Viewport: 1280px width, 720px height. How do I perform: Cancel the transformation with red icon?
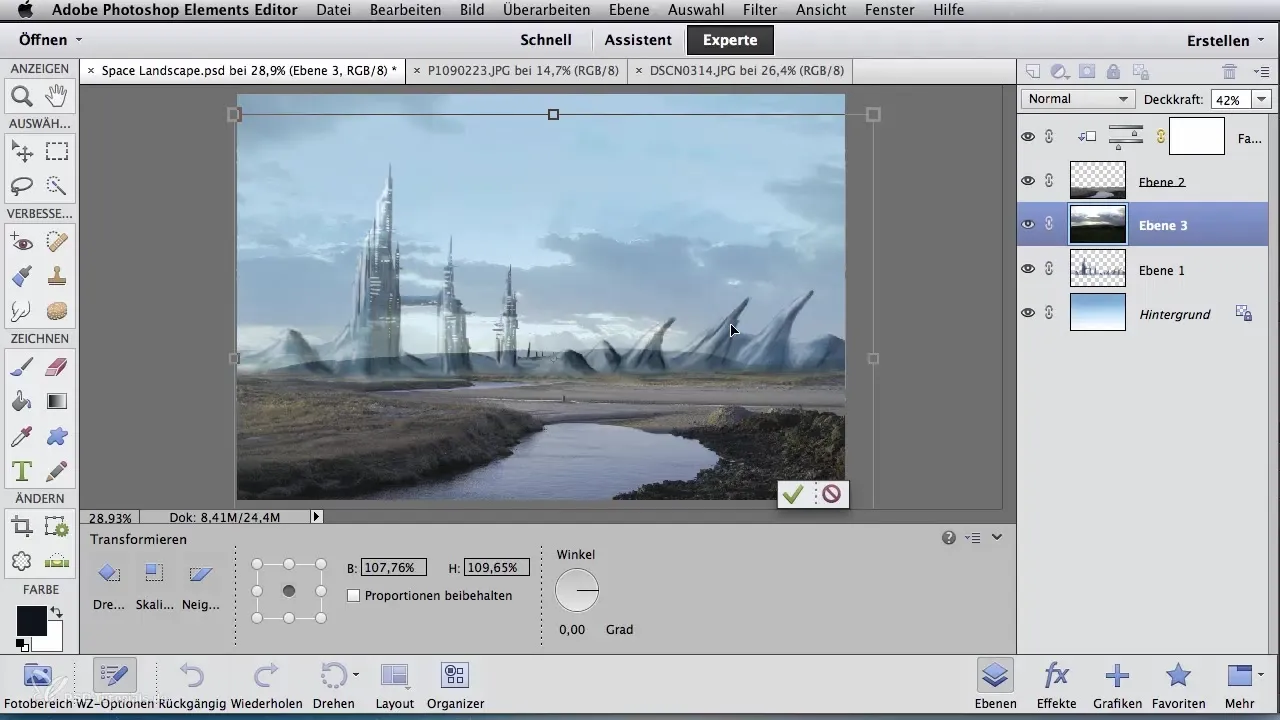(831, 494)
